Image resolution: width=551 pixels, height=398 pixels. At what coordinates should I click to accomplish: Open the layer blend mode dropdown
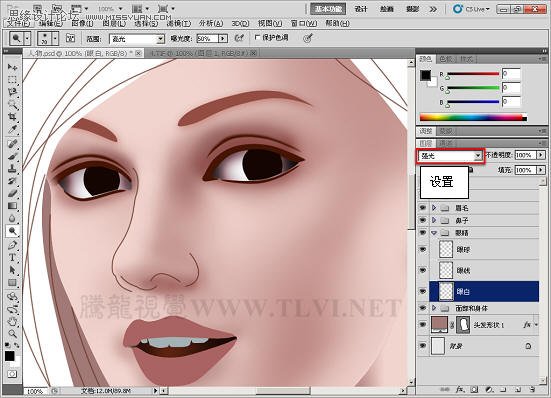coord(450,156)
